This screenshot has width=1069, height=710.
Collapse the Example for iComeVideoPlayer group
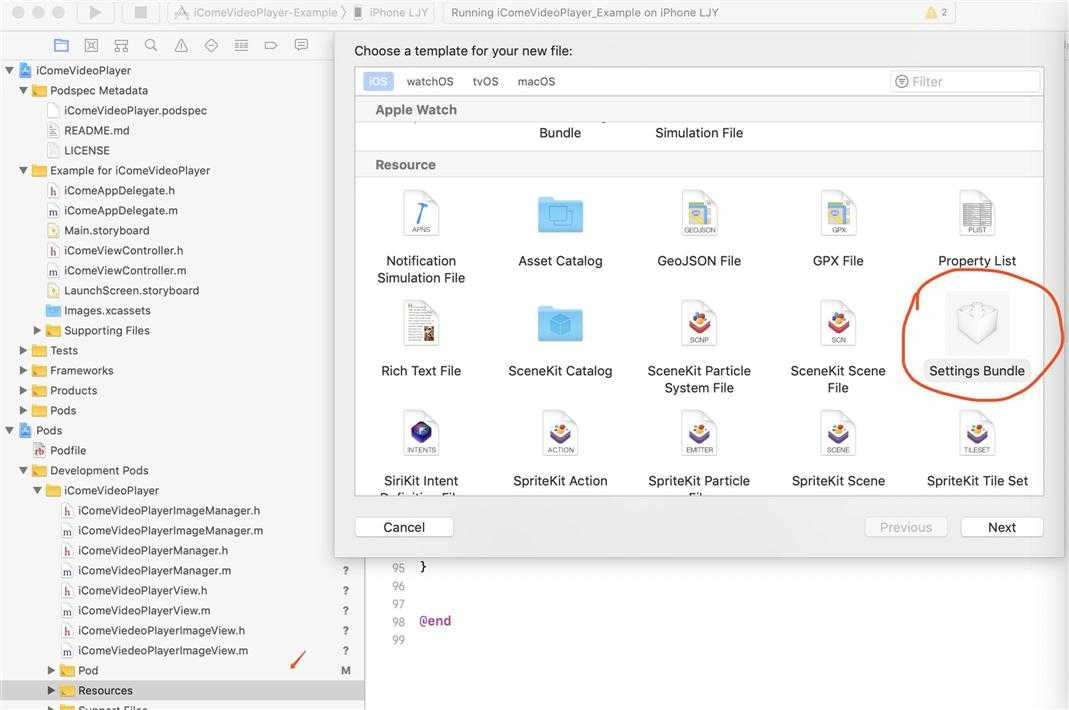[24, 170]
